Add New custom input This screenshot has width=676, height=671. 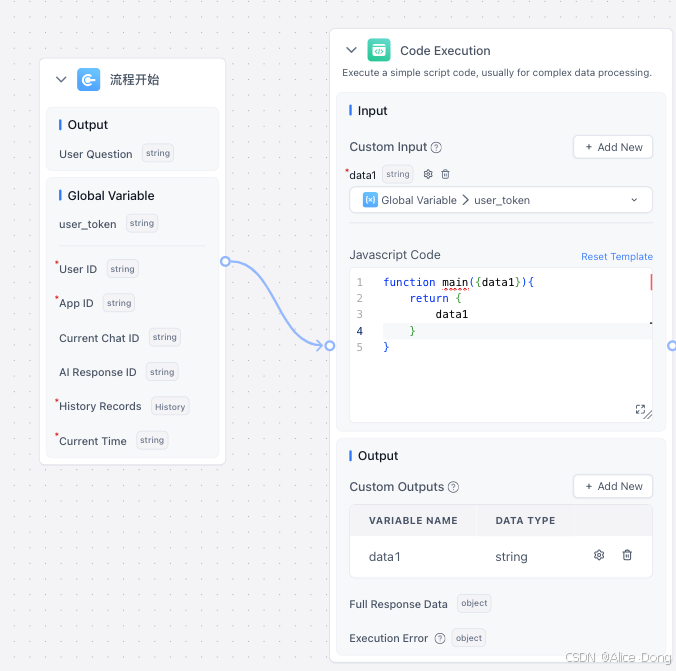coord(613,147)
